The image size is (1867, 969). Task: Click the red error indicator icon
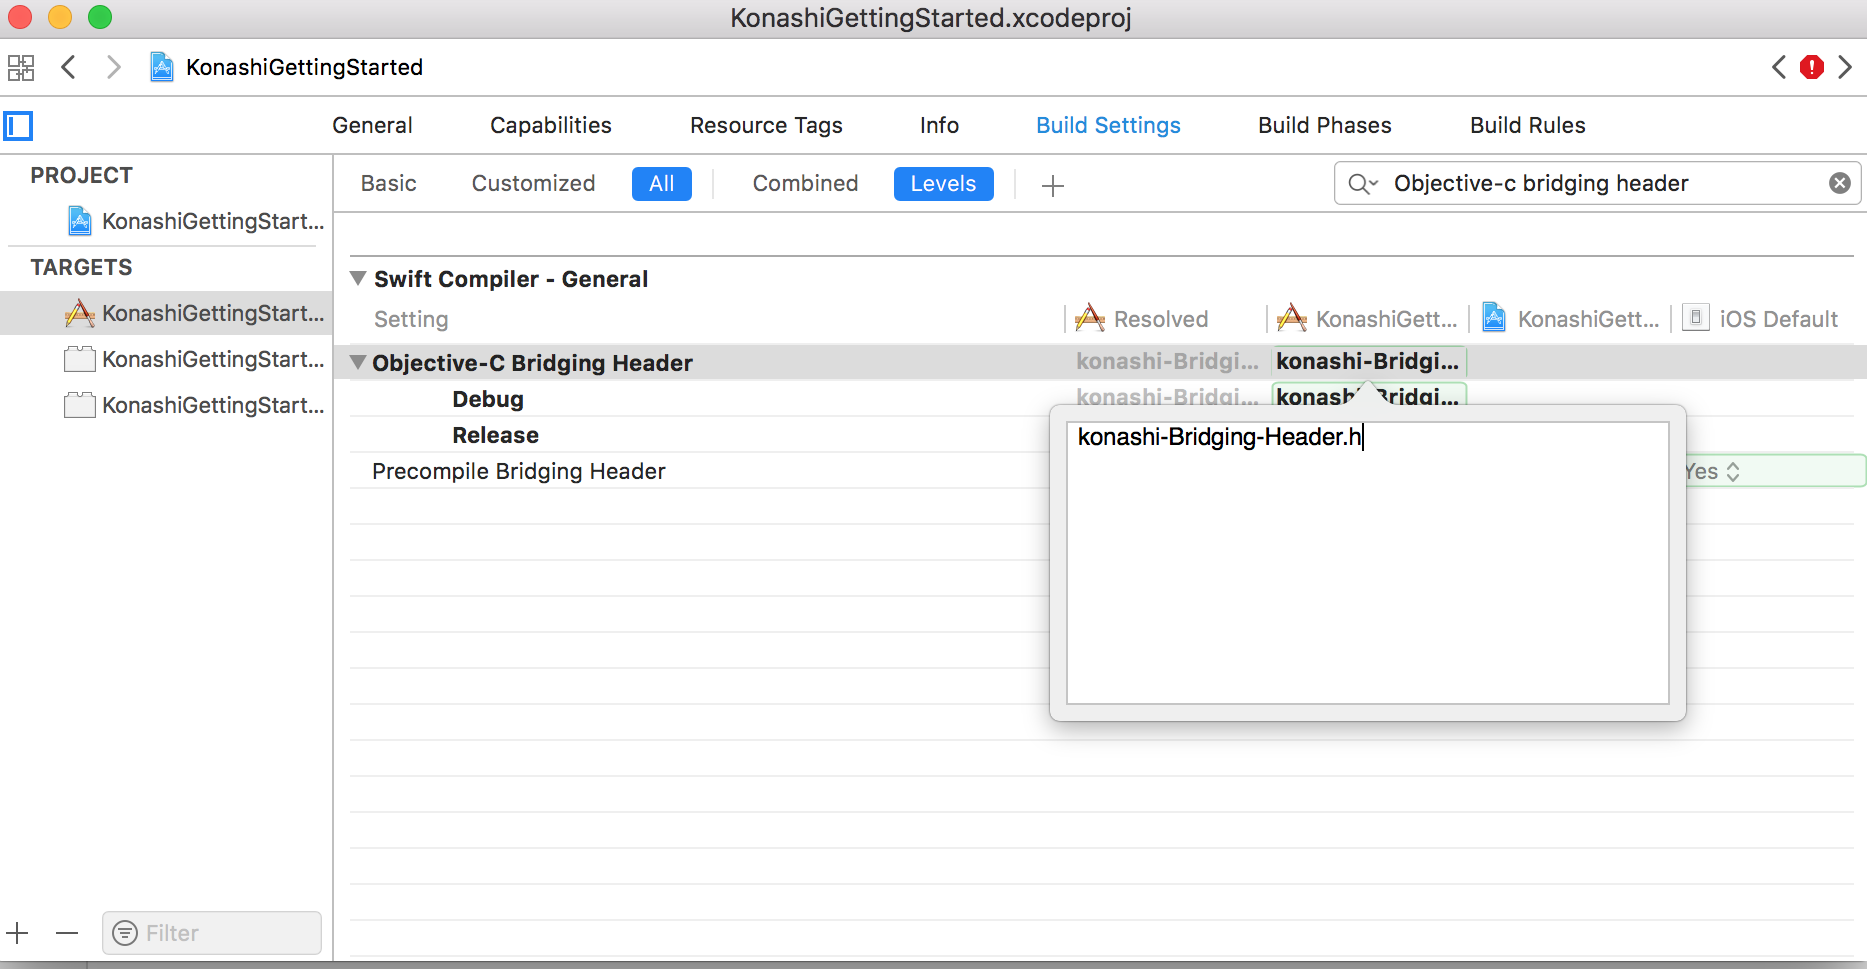click(x=1811, y=67)
